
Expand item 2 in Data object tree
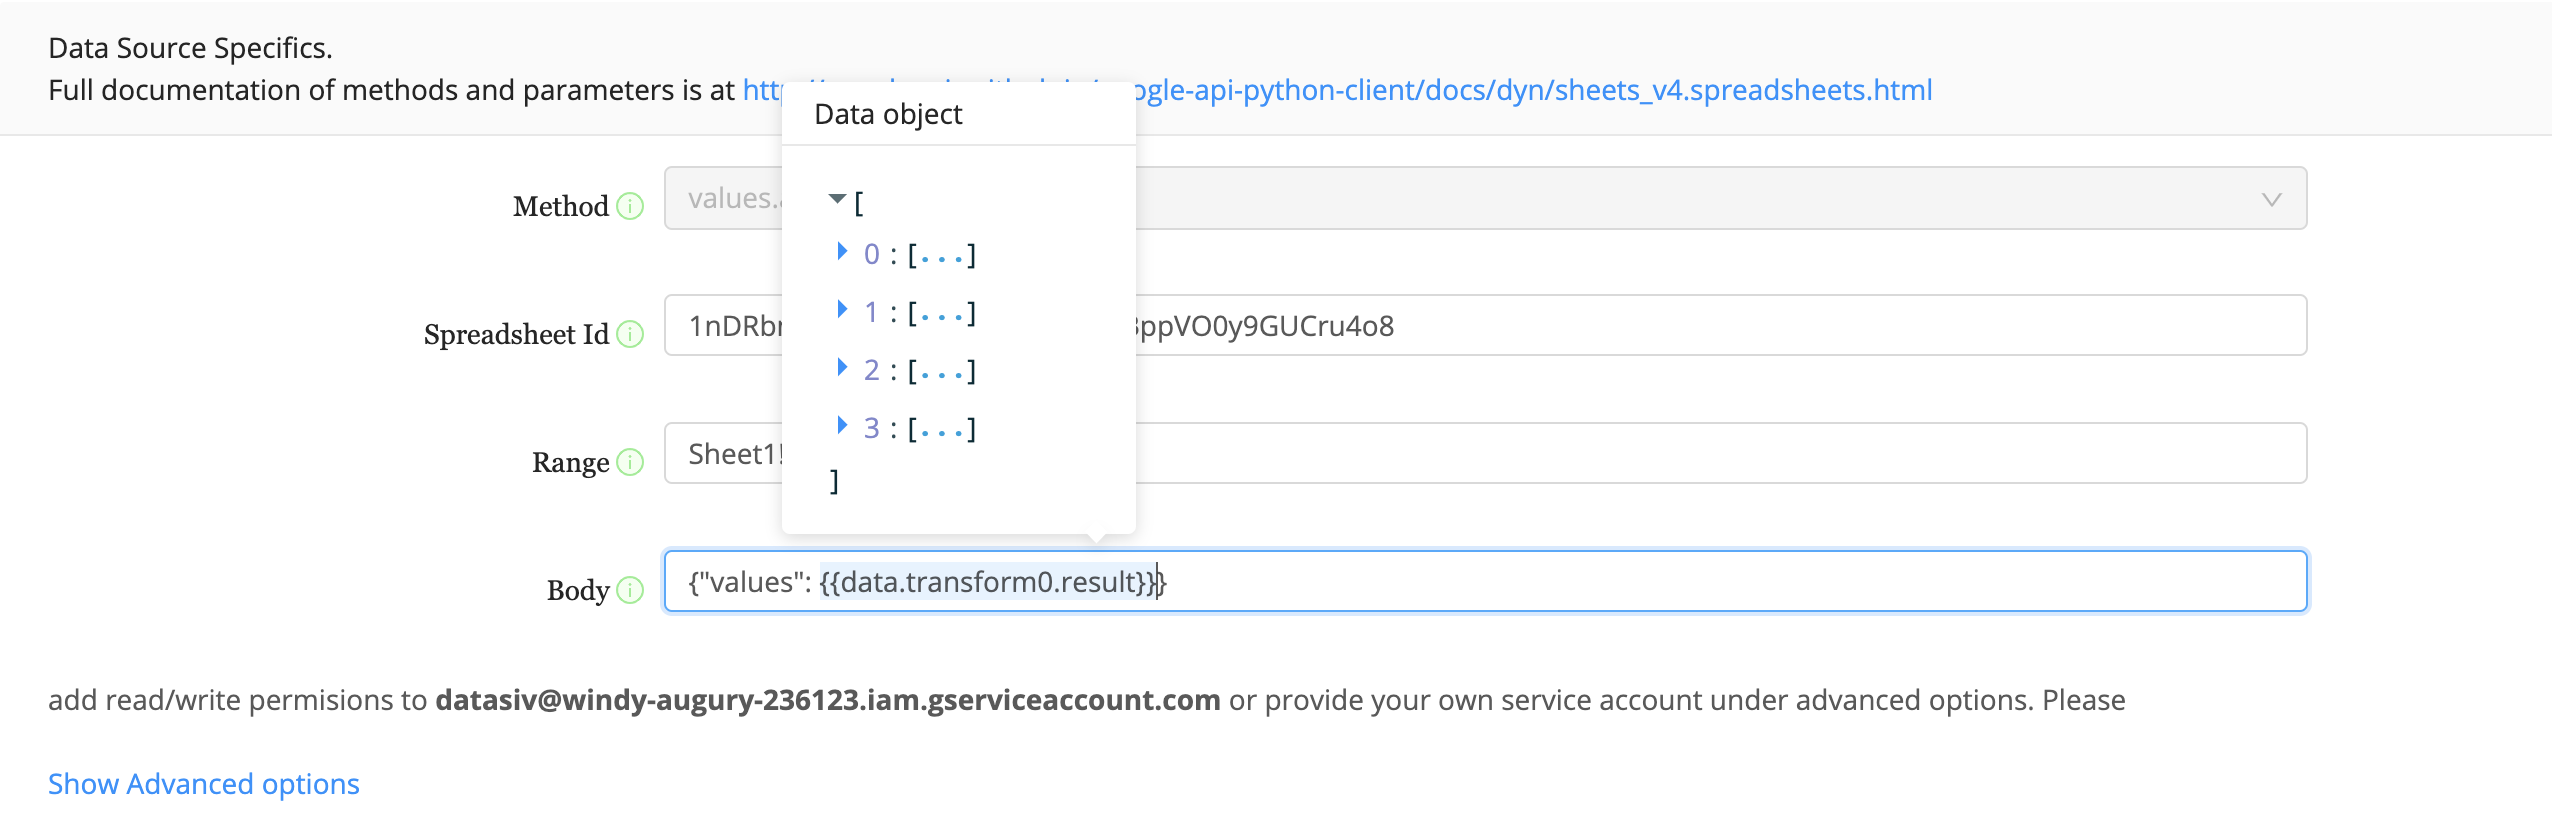click(x=842, y=367)
